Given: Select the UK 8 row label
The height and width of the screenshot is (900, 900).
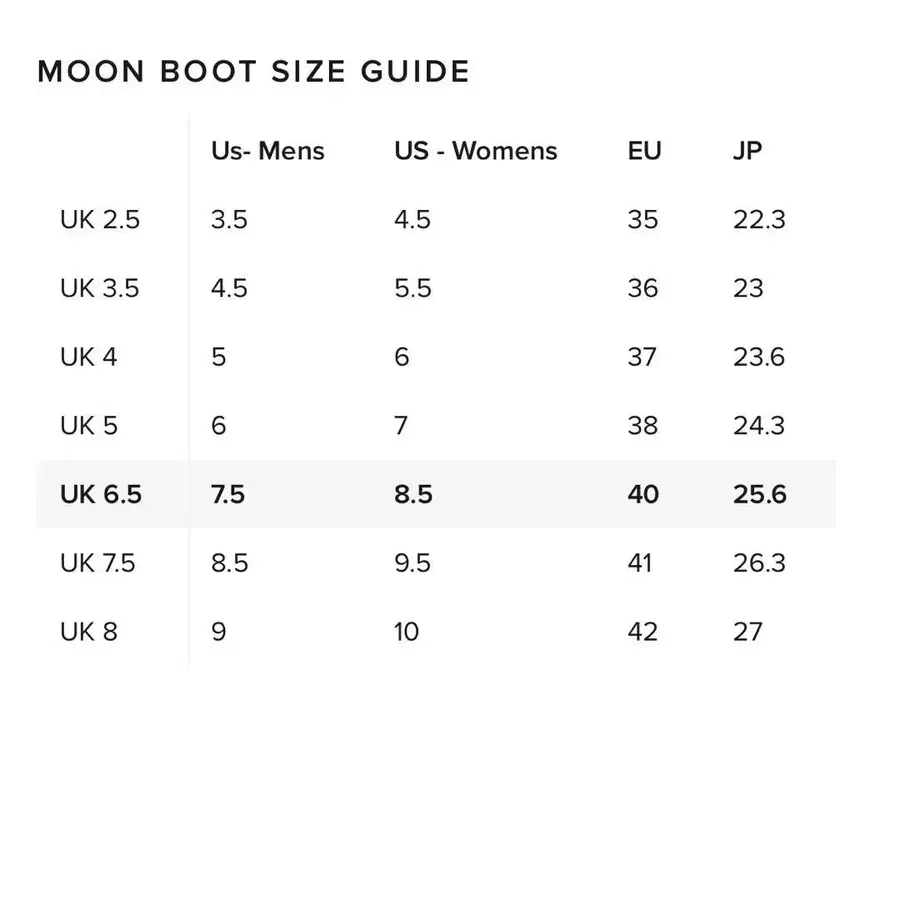Looking at the screenshot, I should pyautogui.click(x=89, y=632).
